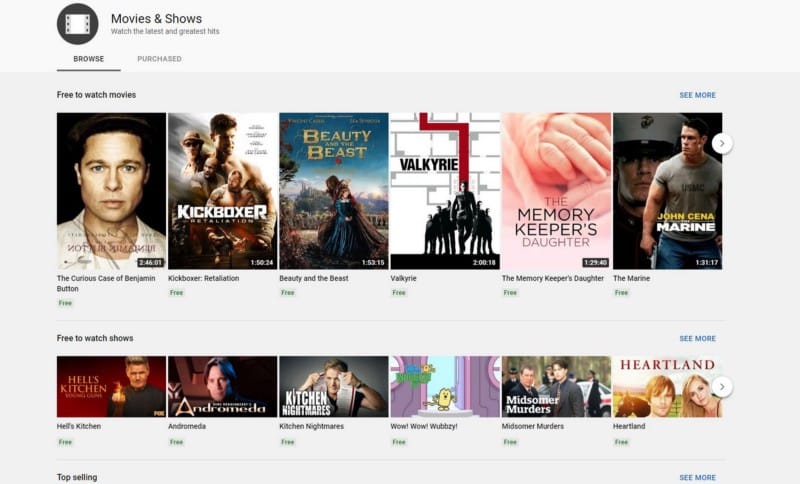800x484 pixels.
Task: Open the Wow! Wow! Wubbzy! thumbnail
Action: pos(445,387)
